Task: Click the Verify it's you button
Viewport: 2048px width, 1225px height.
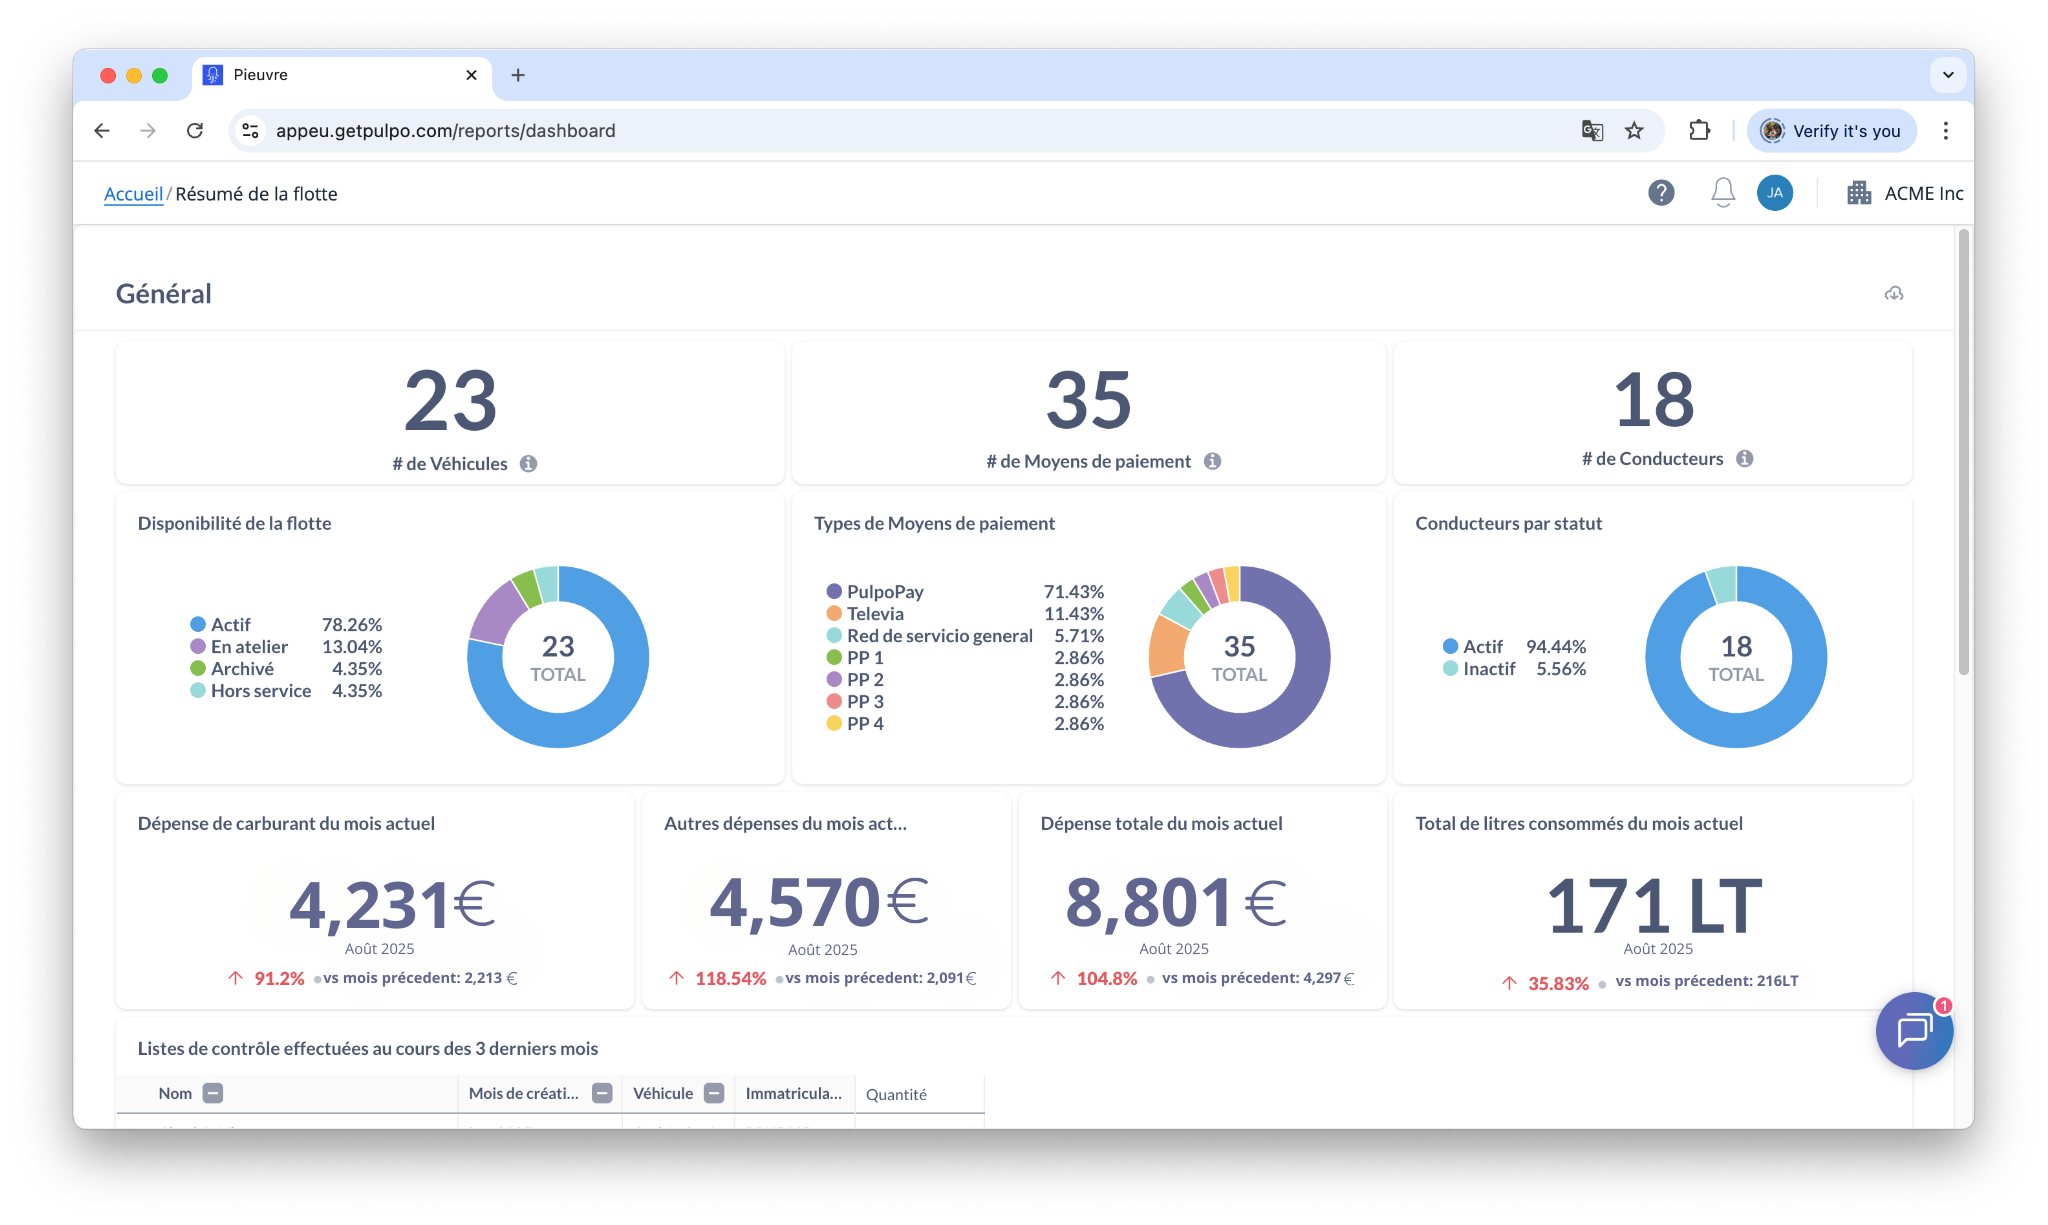Action: pyautogui.click(x=1831, y=131)
